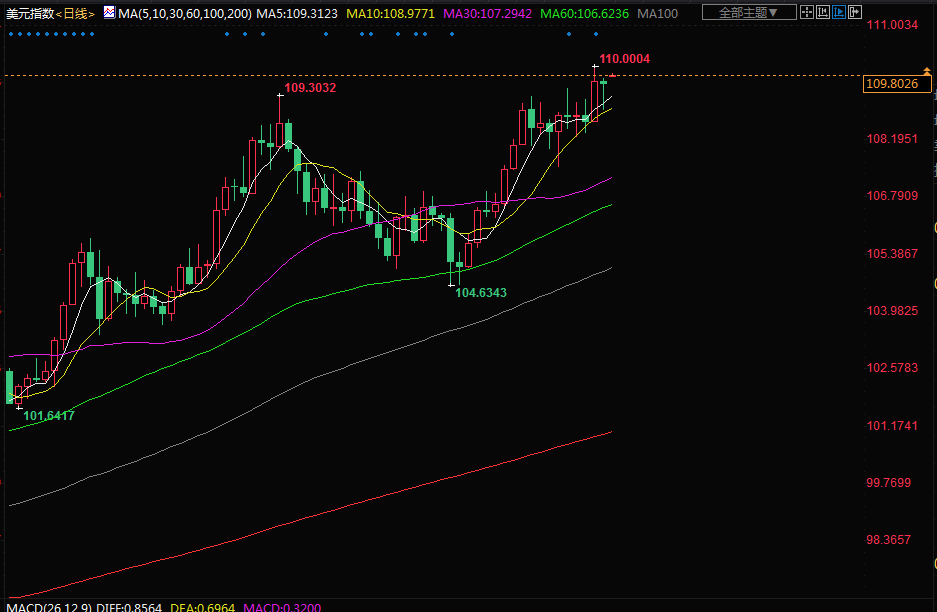Click the crosshair cursor icon in top toolbar
Screen dimensions: 937x612
[808, 13]
